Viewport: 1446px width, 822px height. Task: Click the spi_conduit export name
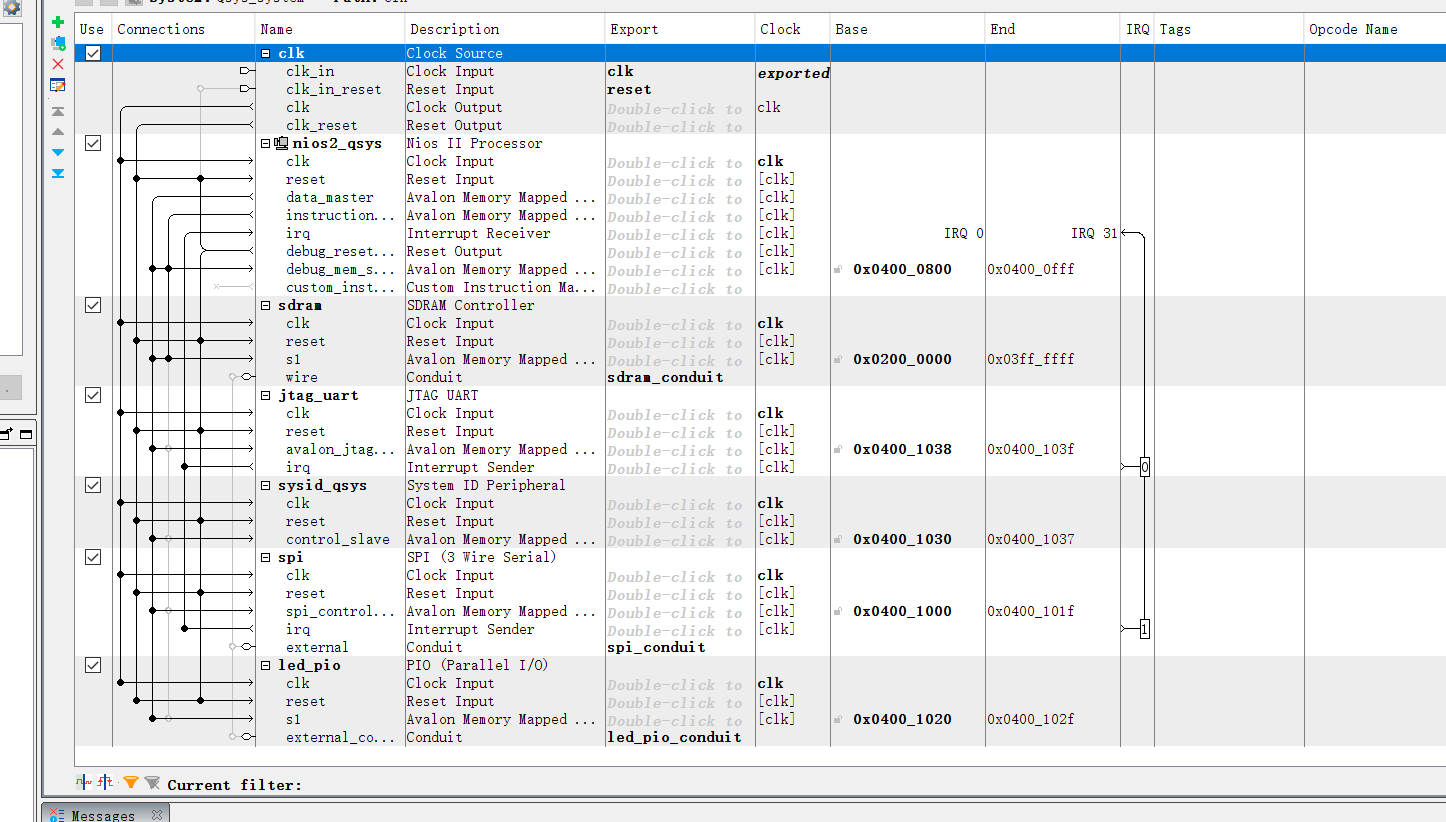656,647
